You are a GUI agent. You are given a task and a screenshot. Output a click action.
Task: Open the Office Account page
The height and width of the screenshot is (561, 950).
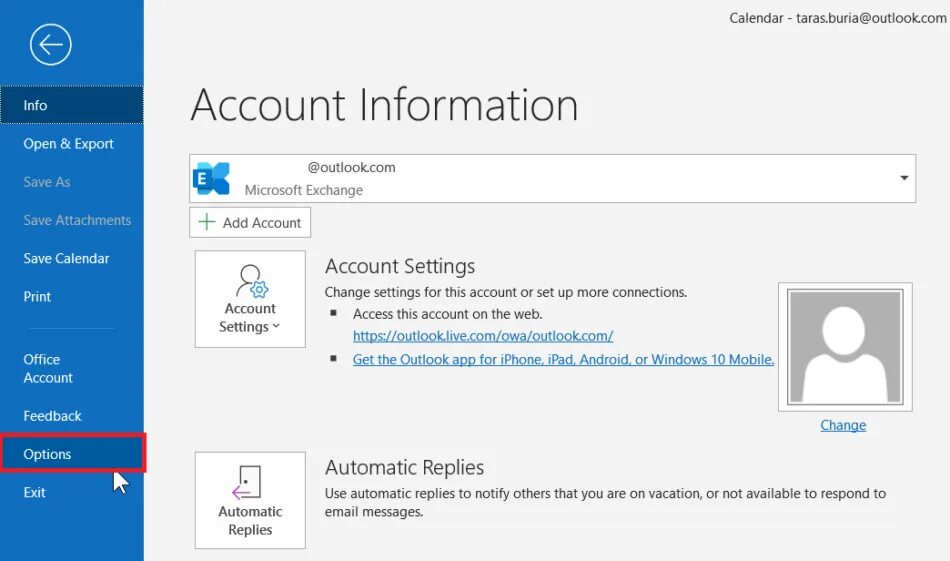(x=48, y=368)
